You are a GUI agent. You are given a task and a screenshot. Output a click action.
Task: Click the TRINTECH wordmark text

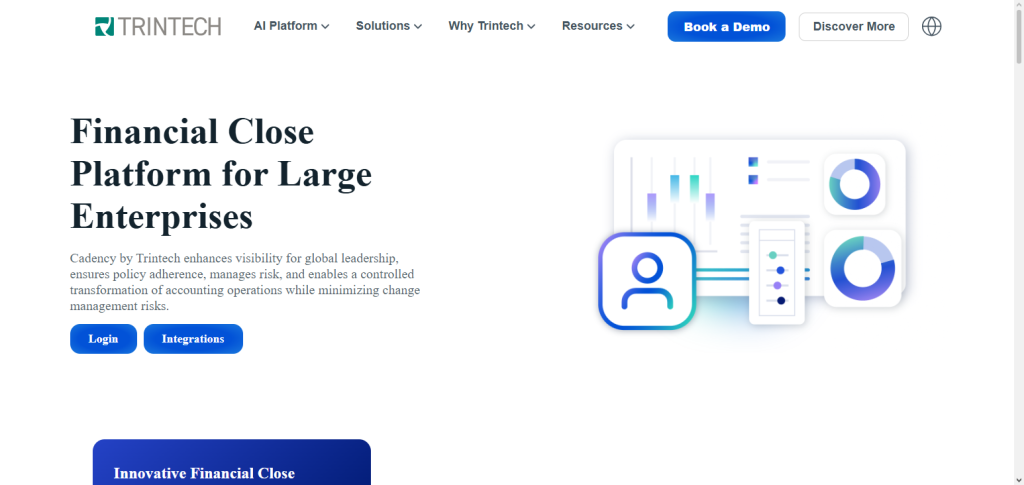170,26
